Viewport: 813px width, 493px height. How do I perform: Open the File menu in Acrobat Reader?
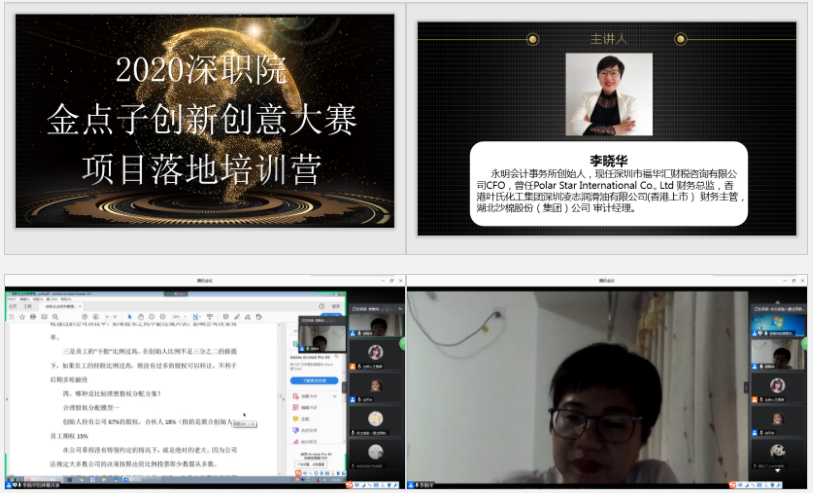coord(11,299)
